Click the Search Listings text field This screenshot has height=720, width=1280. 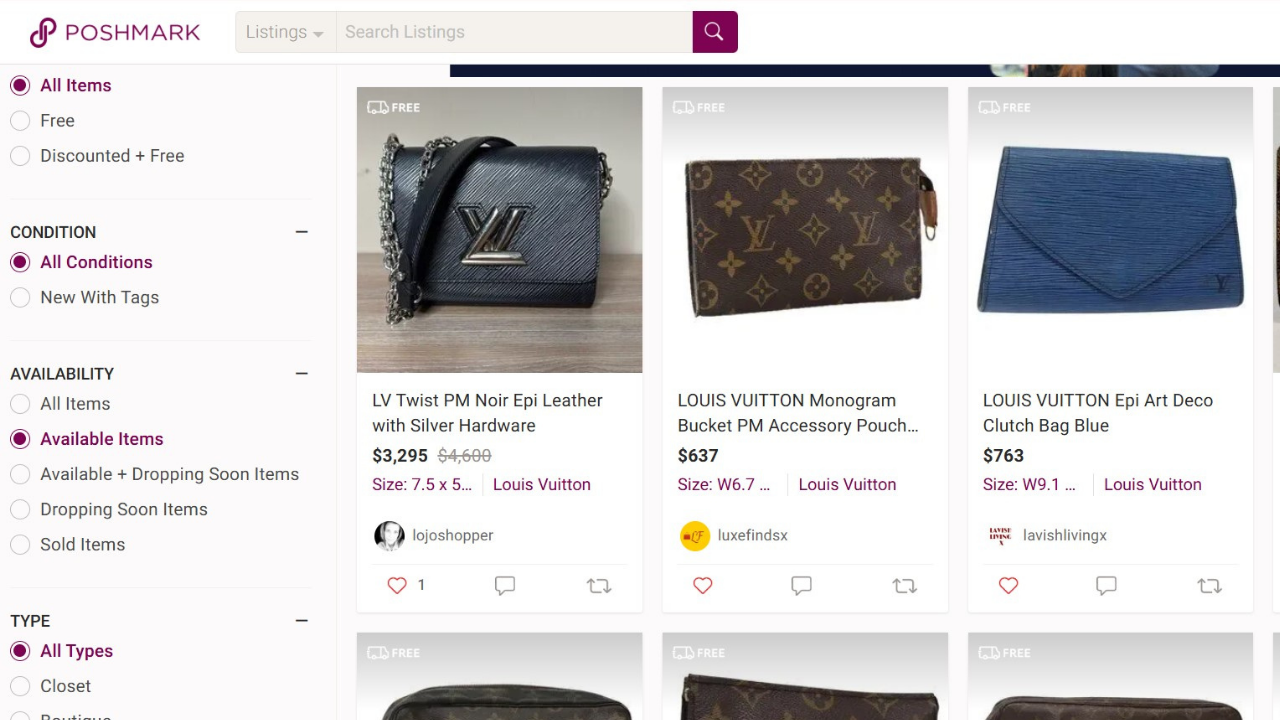pyautogui.click(x=514, y=32)
